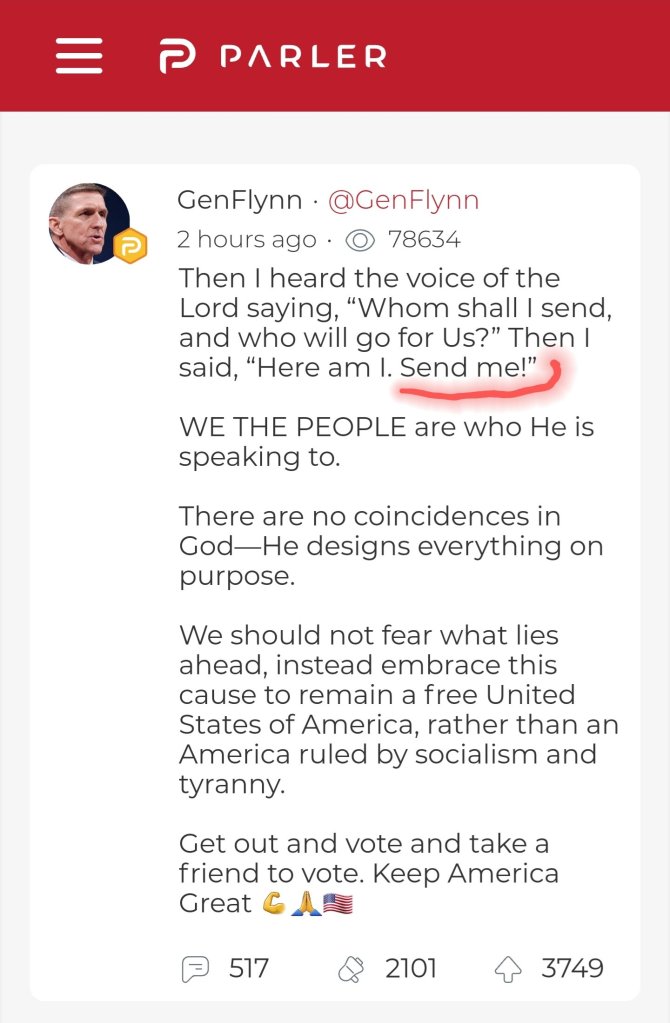Click the "2 hours ago" timestamp
The height and width of the screenshot is (1023, 670).
[247, 240]
